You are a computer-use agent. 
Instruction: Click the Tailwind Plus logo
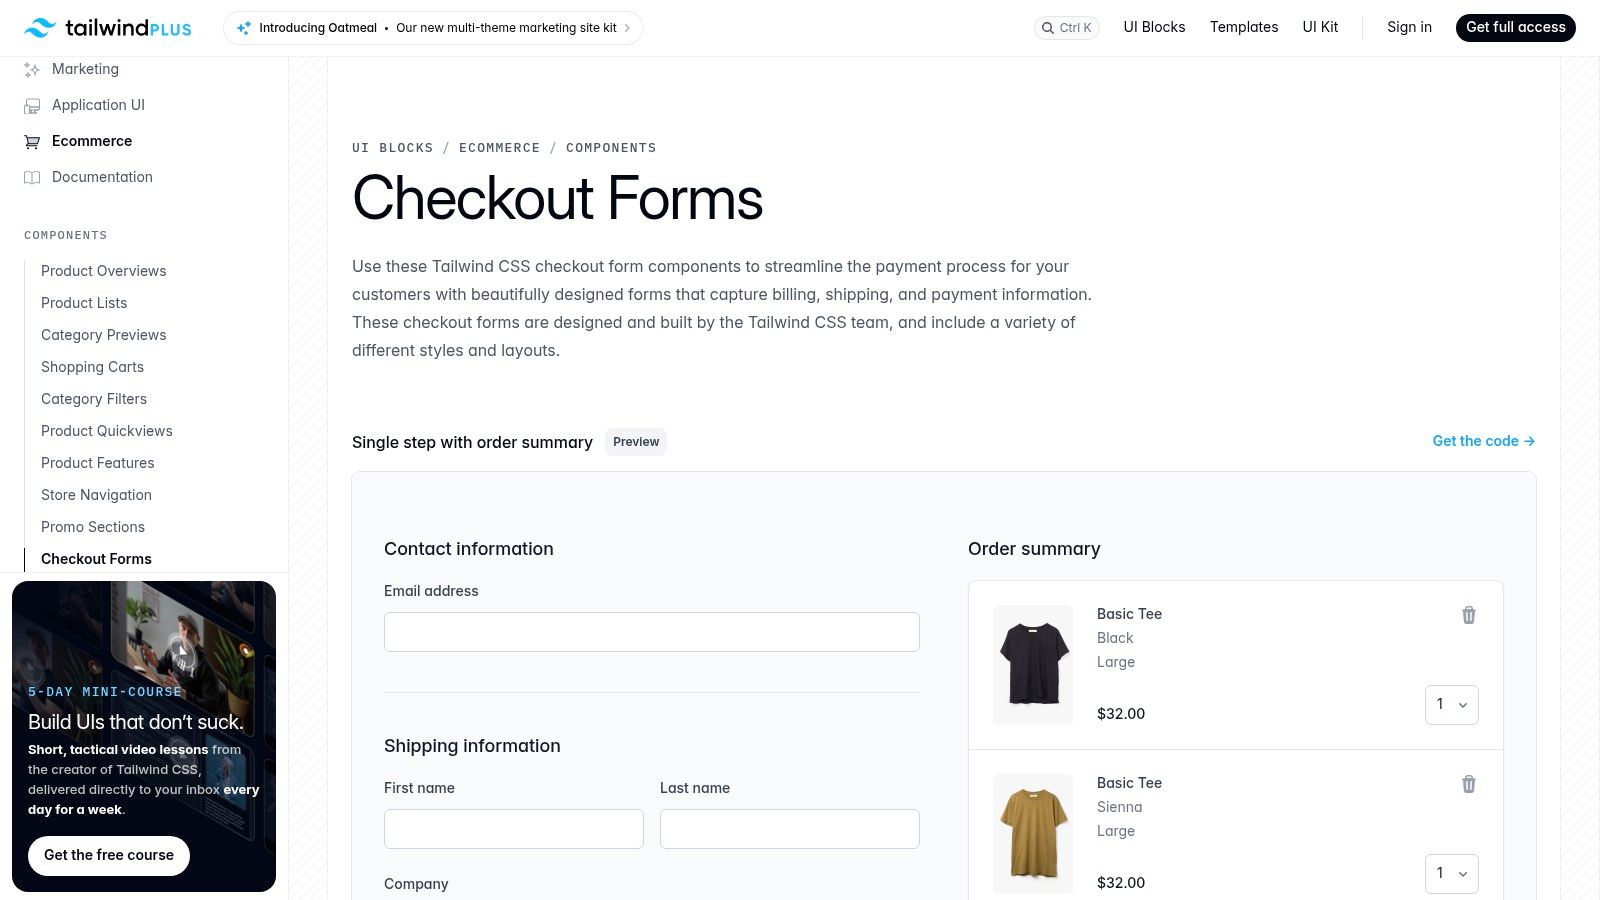coord(108,28)
